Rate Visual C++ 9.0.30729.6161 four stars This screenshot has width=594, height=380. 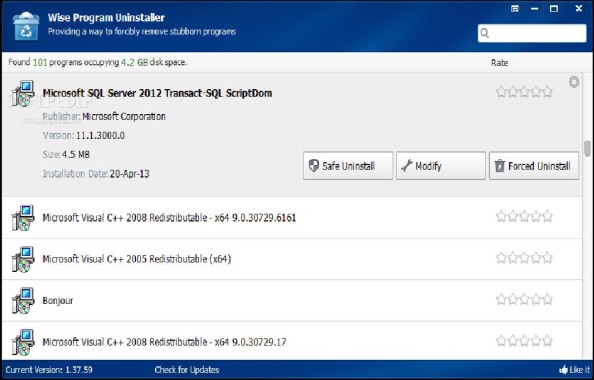536,216
